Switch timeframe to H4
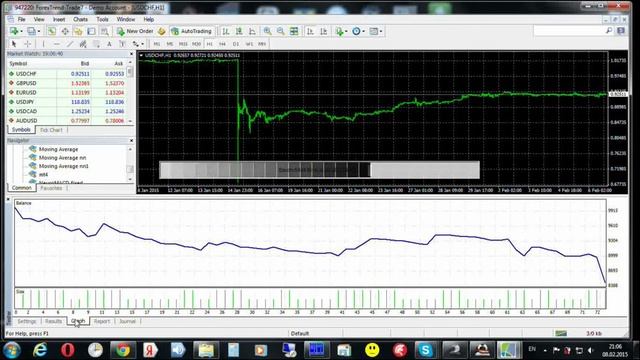 click(x=222, y=44)
